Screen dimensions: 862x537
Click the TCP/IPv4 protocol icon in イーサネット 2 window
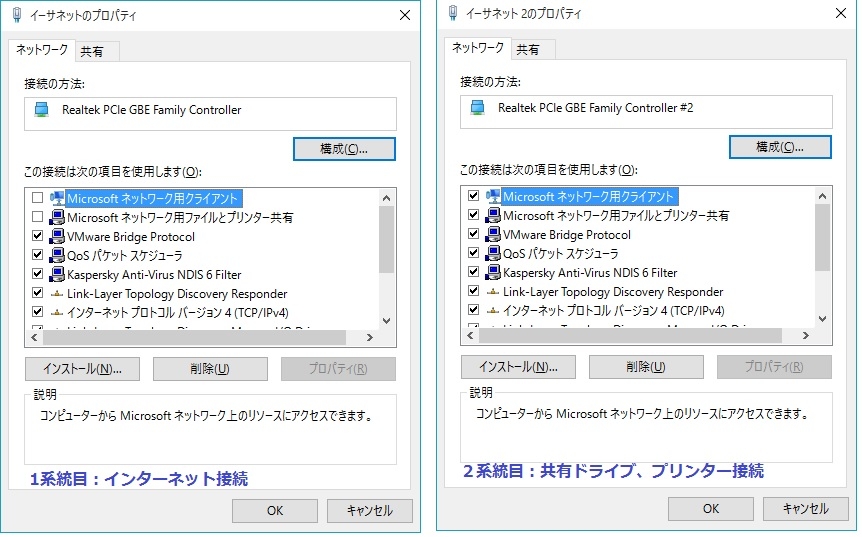coord(493,311)
